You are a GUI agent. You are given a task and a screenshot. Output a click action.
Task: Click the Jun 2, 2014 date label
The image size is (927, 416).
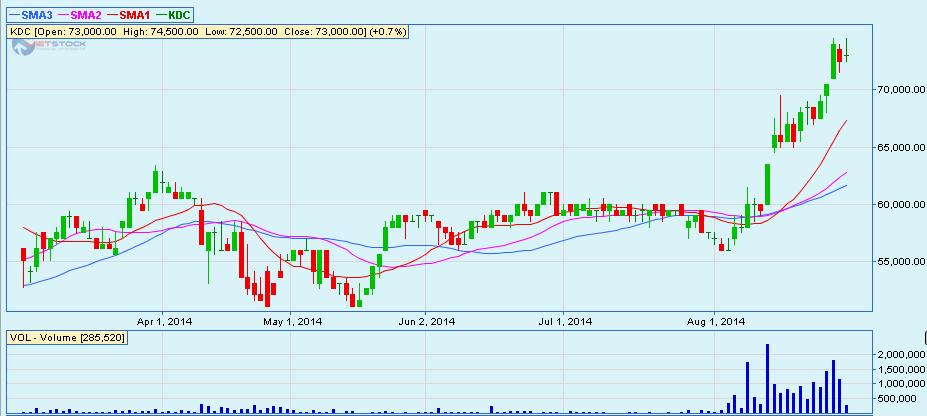coord(427,322)
